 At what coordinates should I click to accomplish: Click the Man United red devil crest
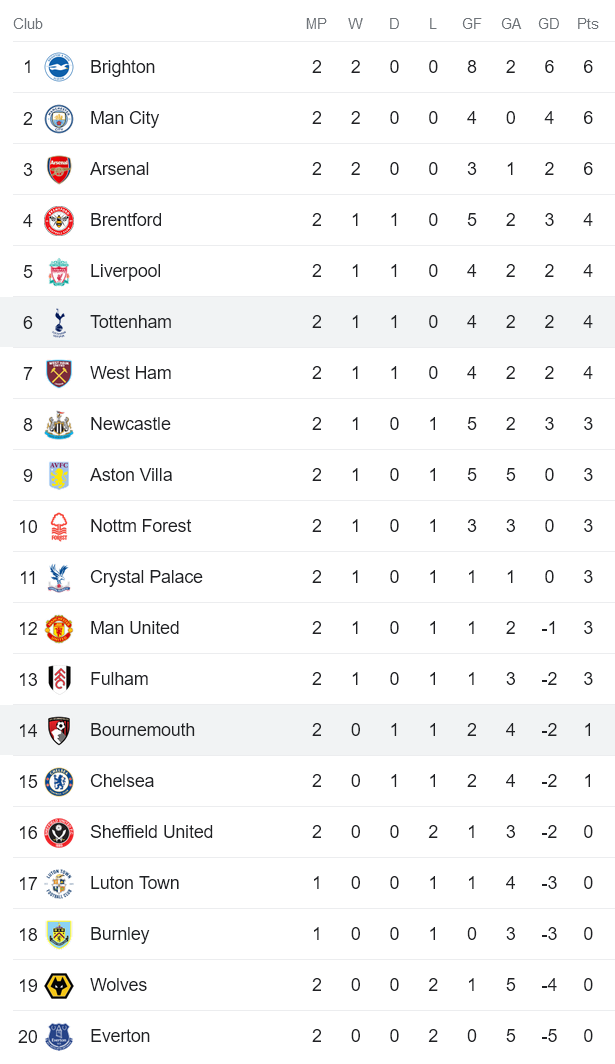59,628
